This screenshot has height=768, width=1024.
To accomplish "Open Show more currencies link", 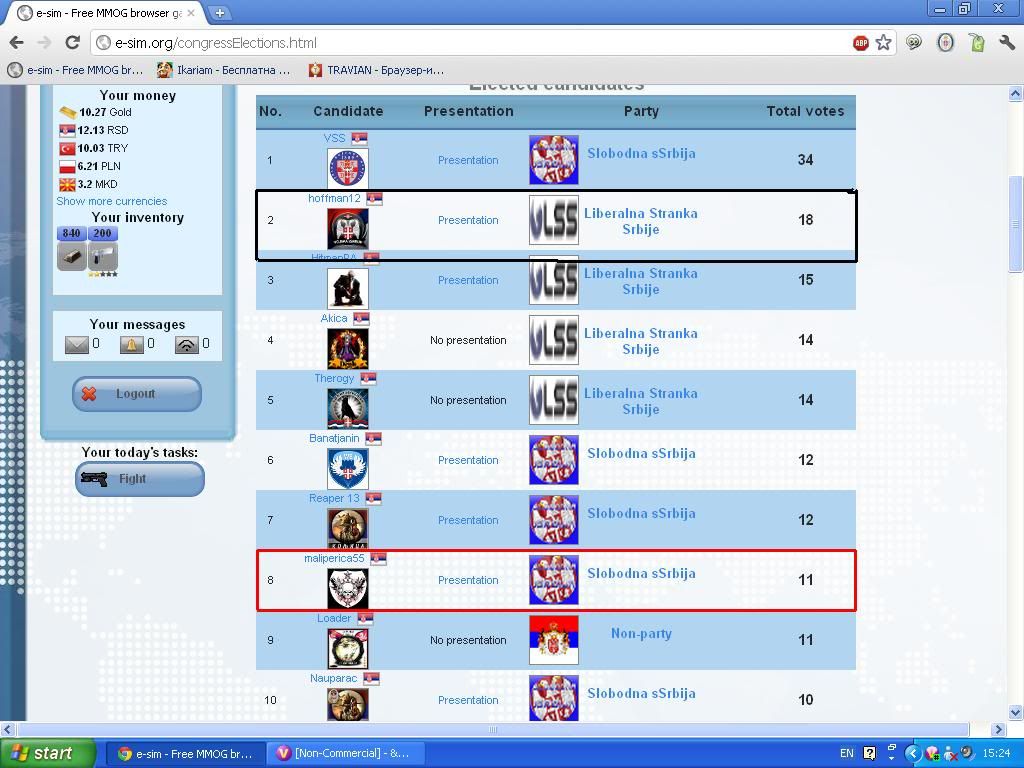I will [111, 201].
